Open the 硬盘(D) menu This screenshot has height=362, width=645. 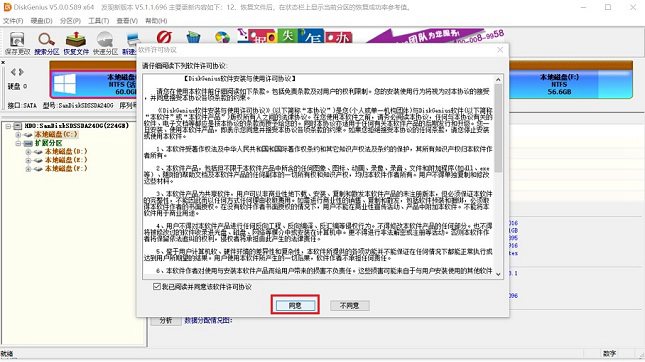(42, 21)
